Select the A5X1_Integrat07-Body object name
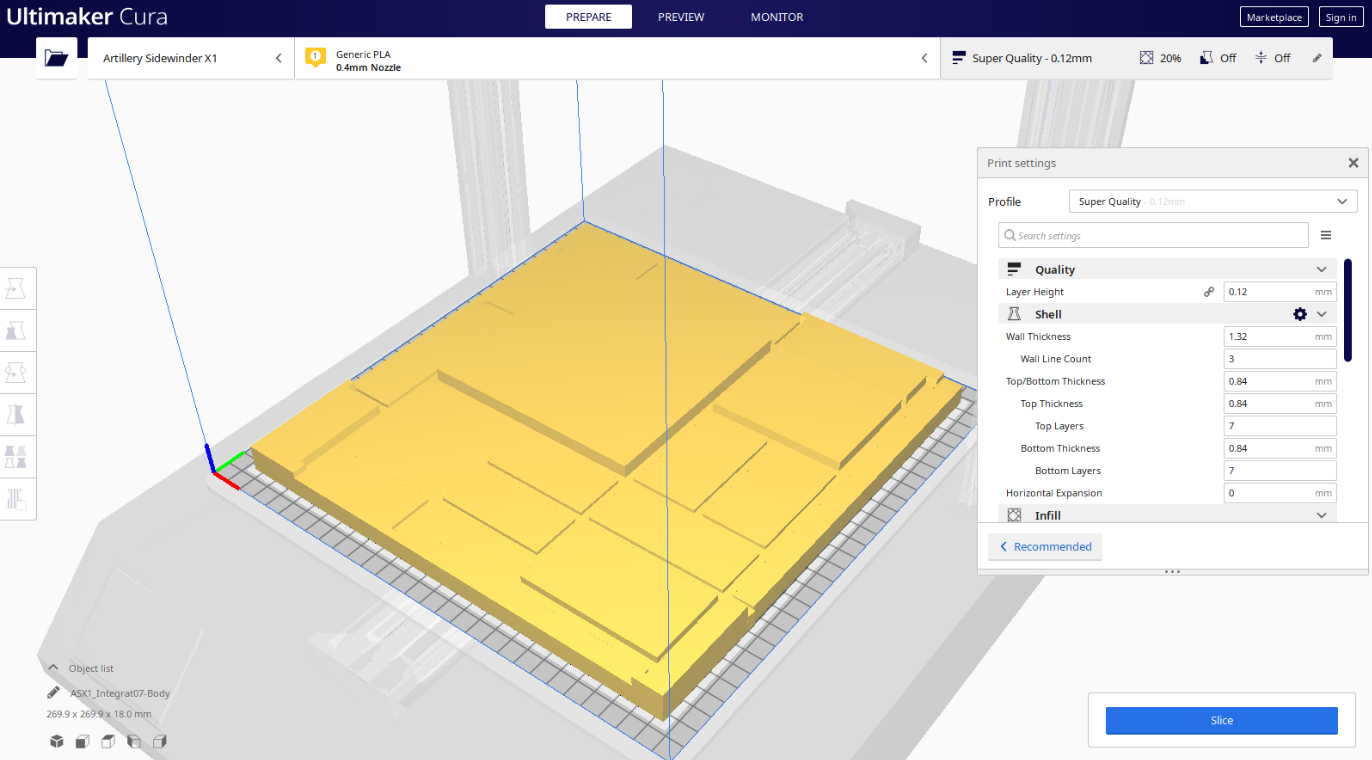Viewport: 1372px width, 760px height. click(120, 693)
